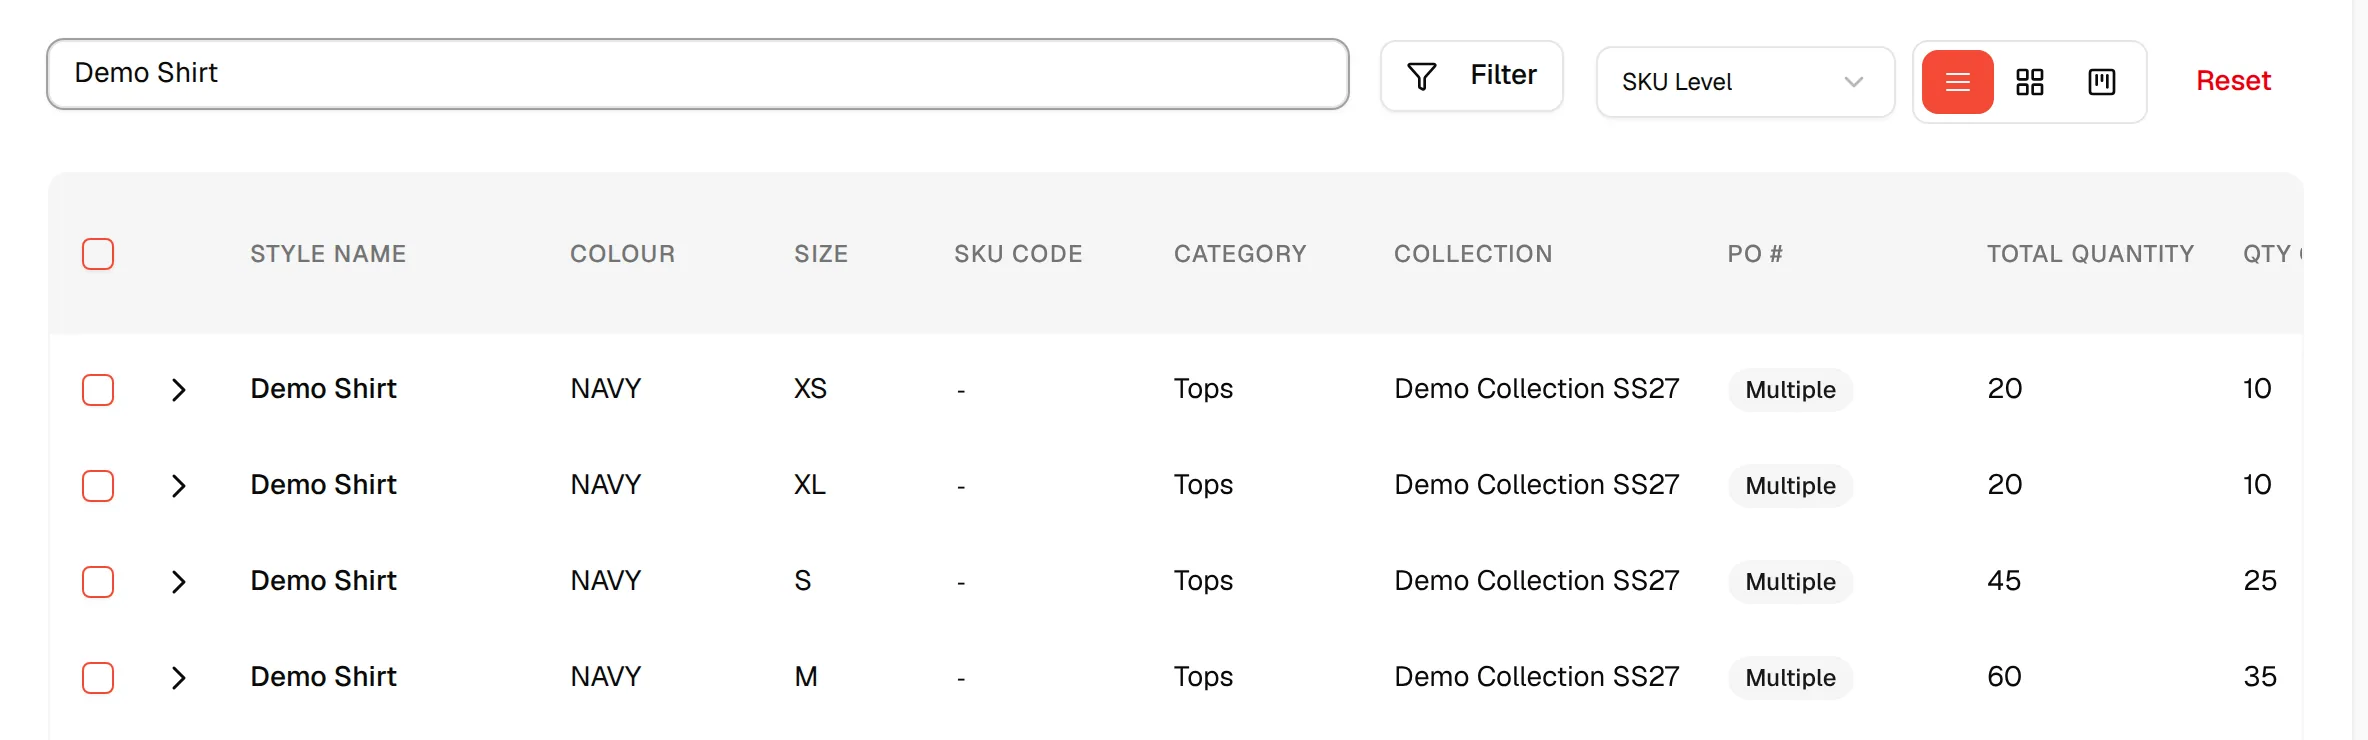The width and height of the screenshot is (2368, 740).
Task: Click total quantity 60 cell
Action: [2004, 677]
